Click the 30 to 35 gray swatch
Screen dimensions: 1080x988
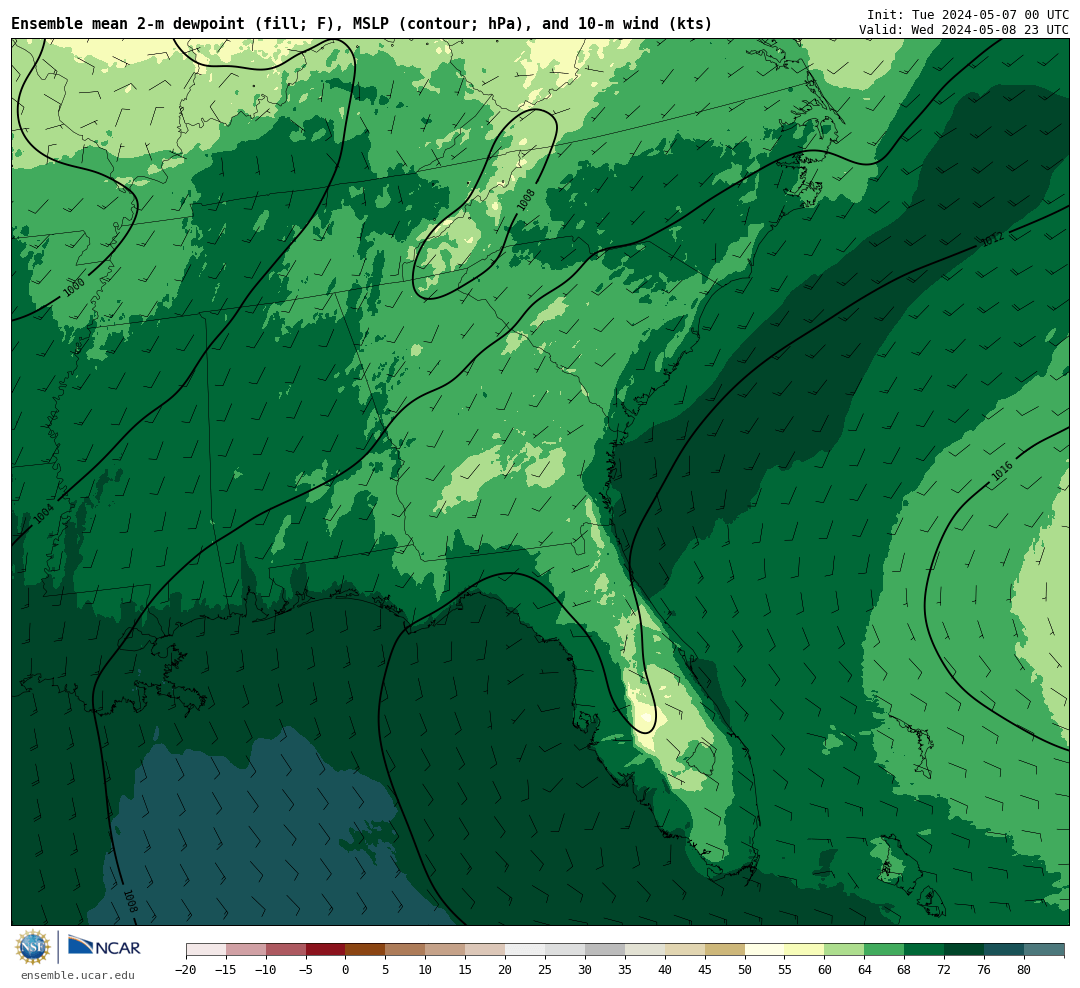click(x=605, y=950)
